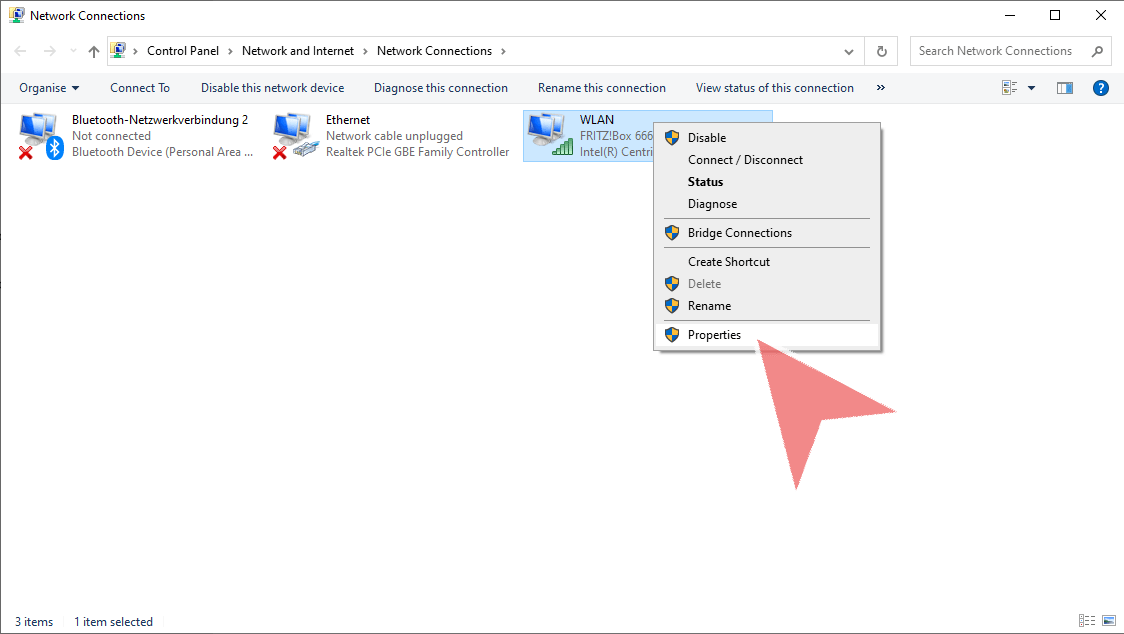The image size is (1124, 634).
Task: Click Network and Internet in breadcrumb path
Action: [x=298, y=51]
